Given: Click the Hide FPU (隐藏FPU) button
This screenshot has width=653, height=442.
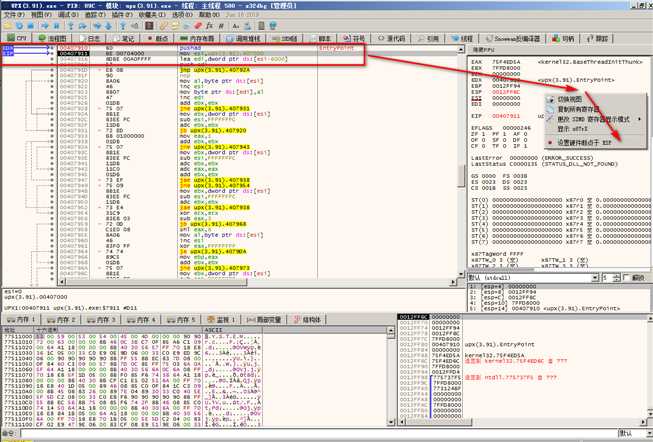Looking at the screenshot, I should (x=482, y=50).
